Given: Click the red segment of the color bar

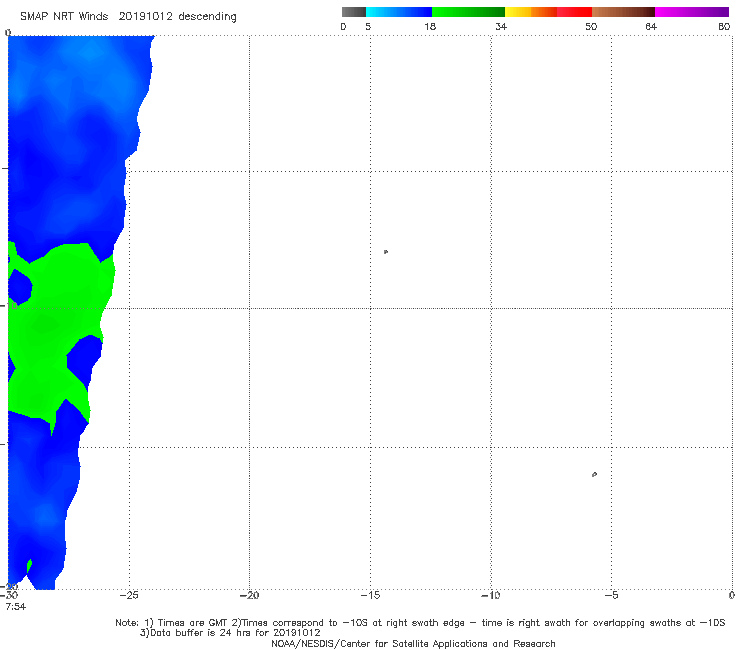Looking at the screenshot, I should point(574,12).
